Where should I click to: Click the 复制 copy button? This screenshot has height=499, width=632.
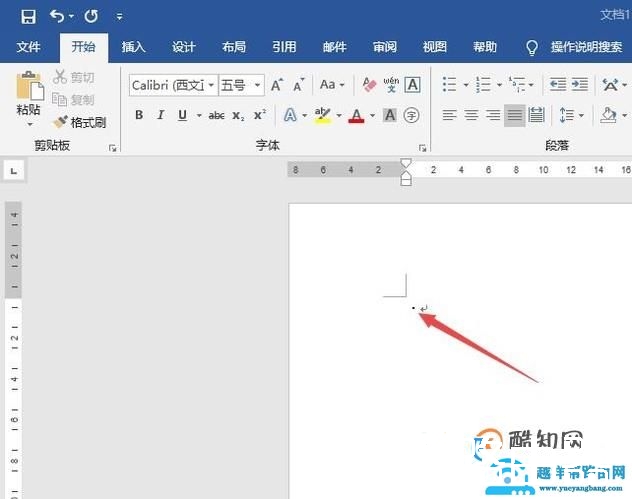pos(74,100)
